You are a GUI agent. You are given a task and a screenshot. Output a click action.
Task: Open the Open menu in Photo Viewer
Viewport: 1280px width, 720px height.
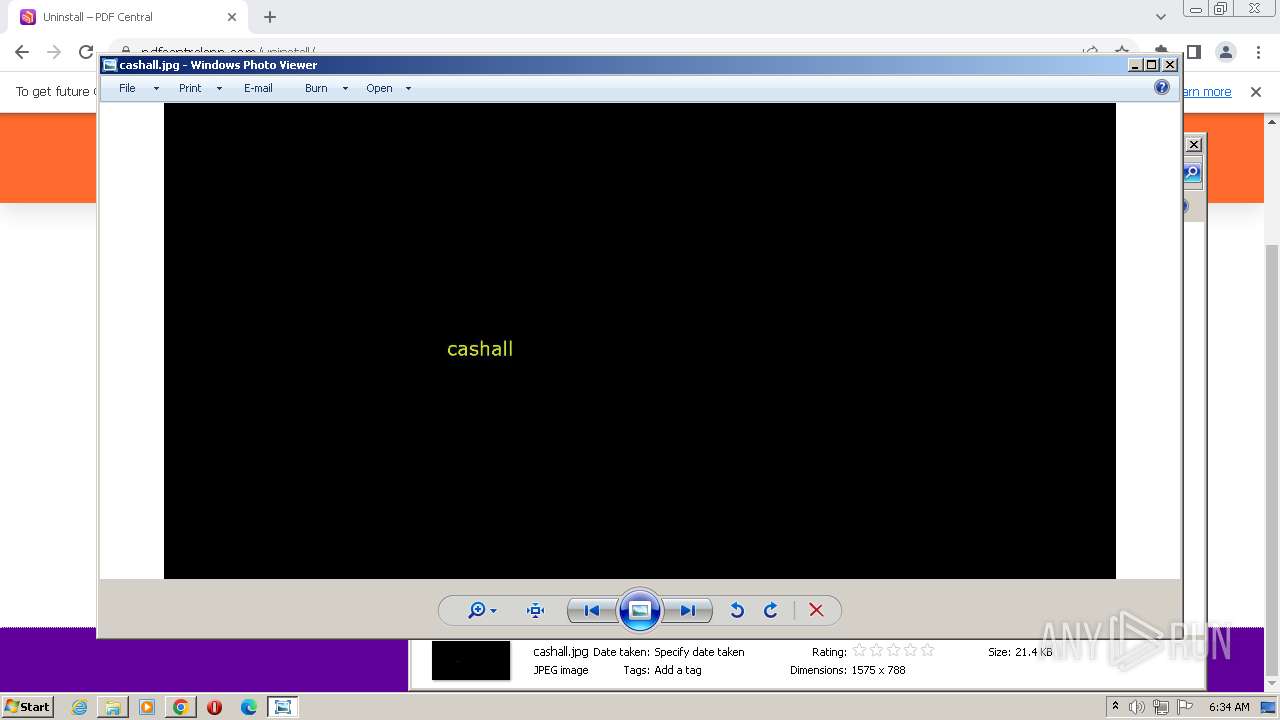pos(379,88)
